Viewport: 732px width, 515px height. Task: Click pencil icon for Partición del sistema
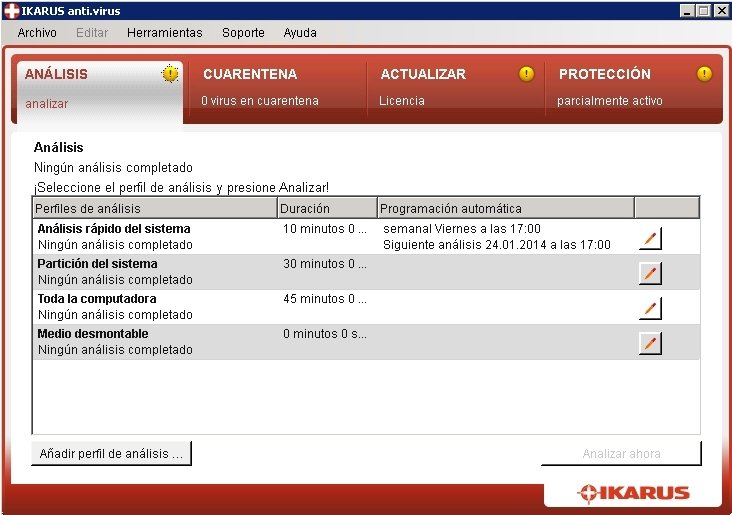tap(650, 274)
